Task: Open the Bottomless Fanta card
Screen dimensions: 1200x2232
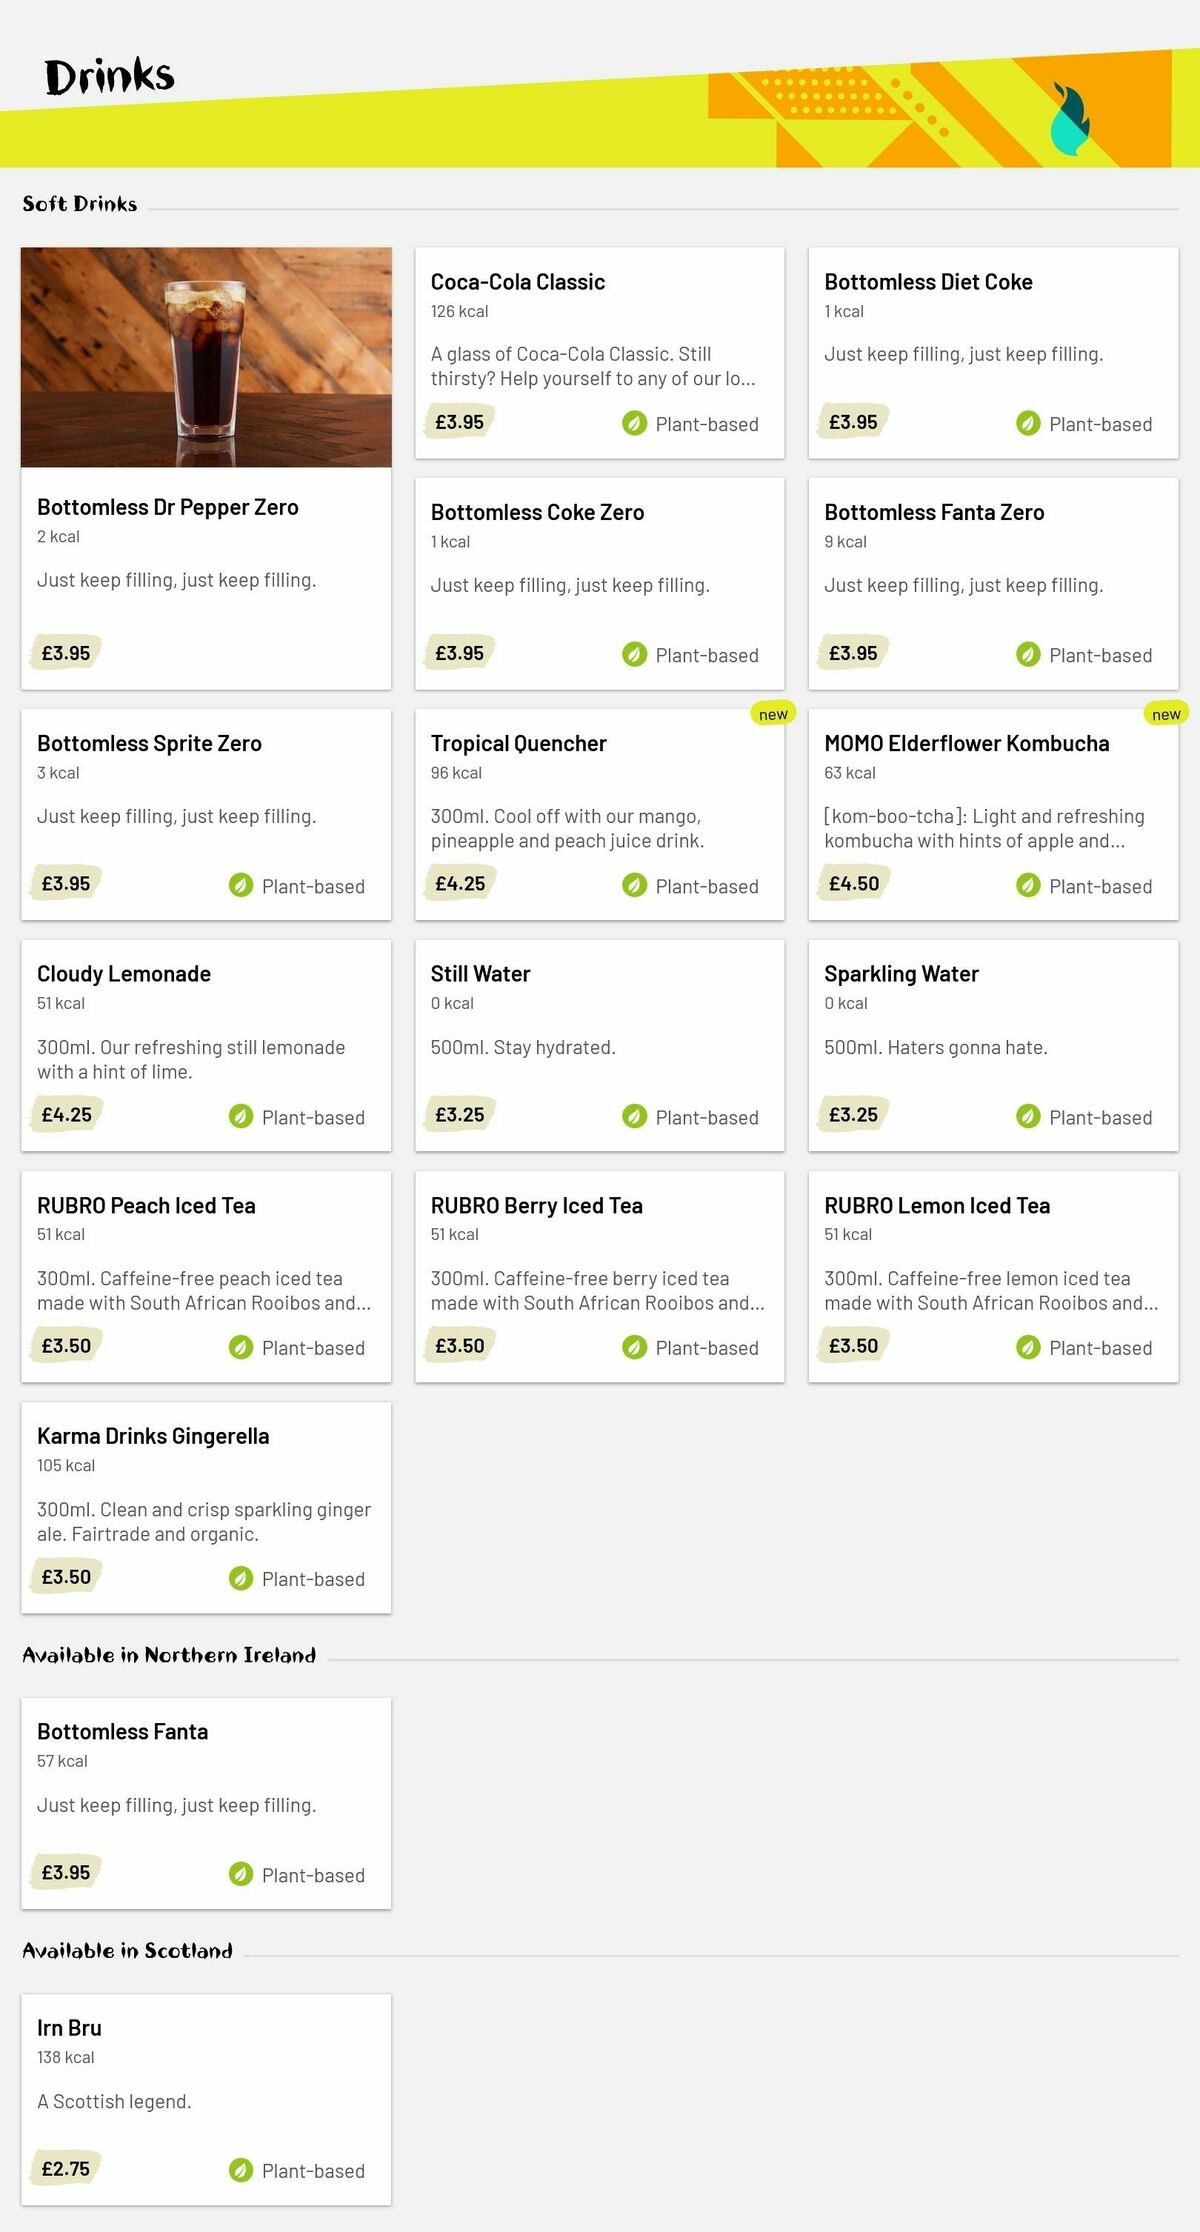Action: (206, 1803)
